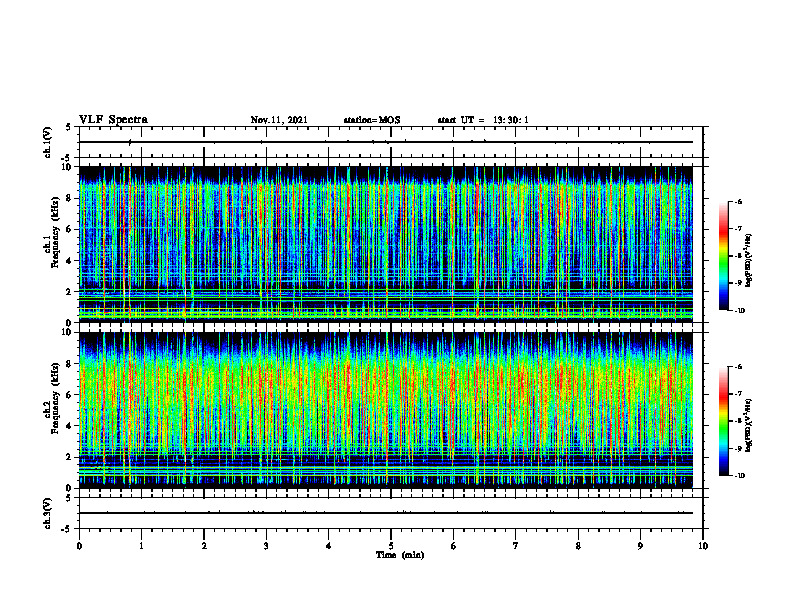The height and width of the screenshot is (612, 792).
Task: Click the "Time (min)" axis title
Action: (x=400, y=555)
